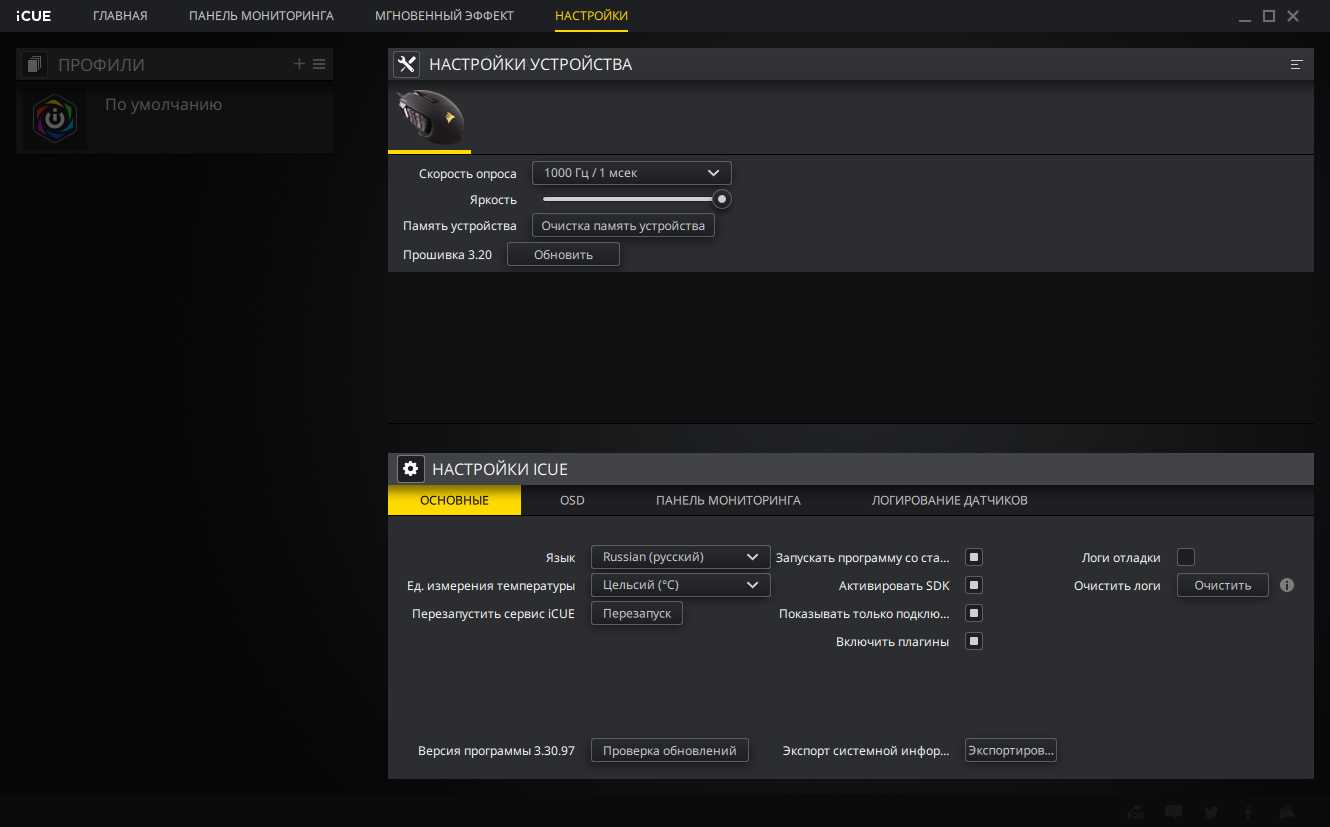The image size is (1330, 827).
Task: Select the Corsair mouse device icon
Action: 428,117
